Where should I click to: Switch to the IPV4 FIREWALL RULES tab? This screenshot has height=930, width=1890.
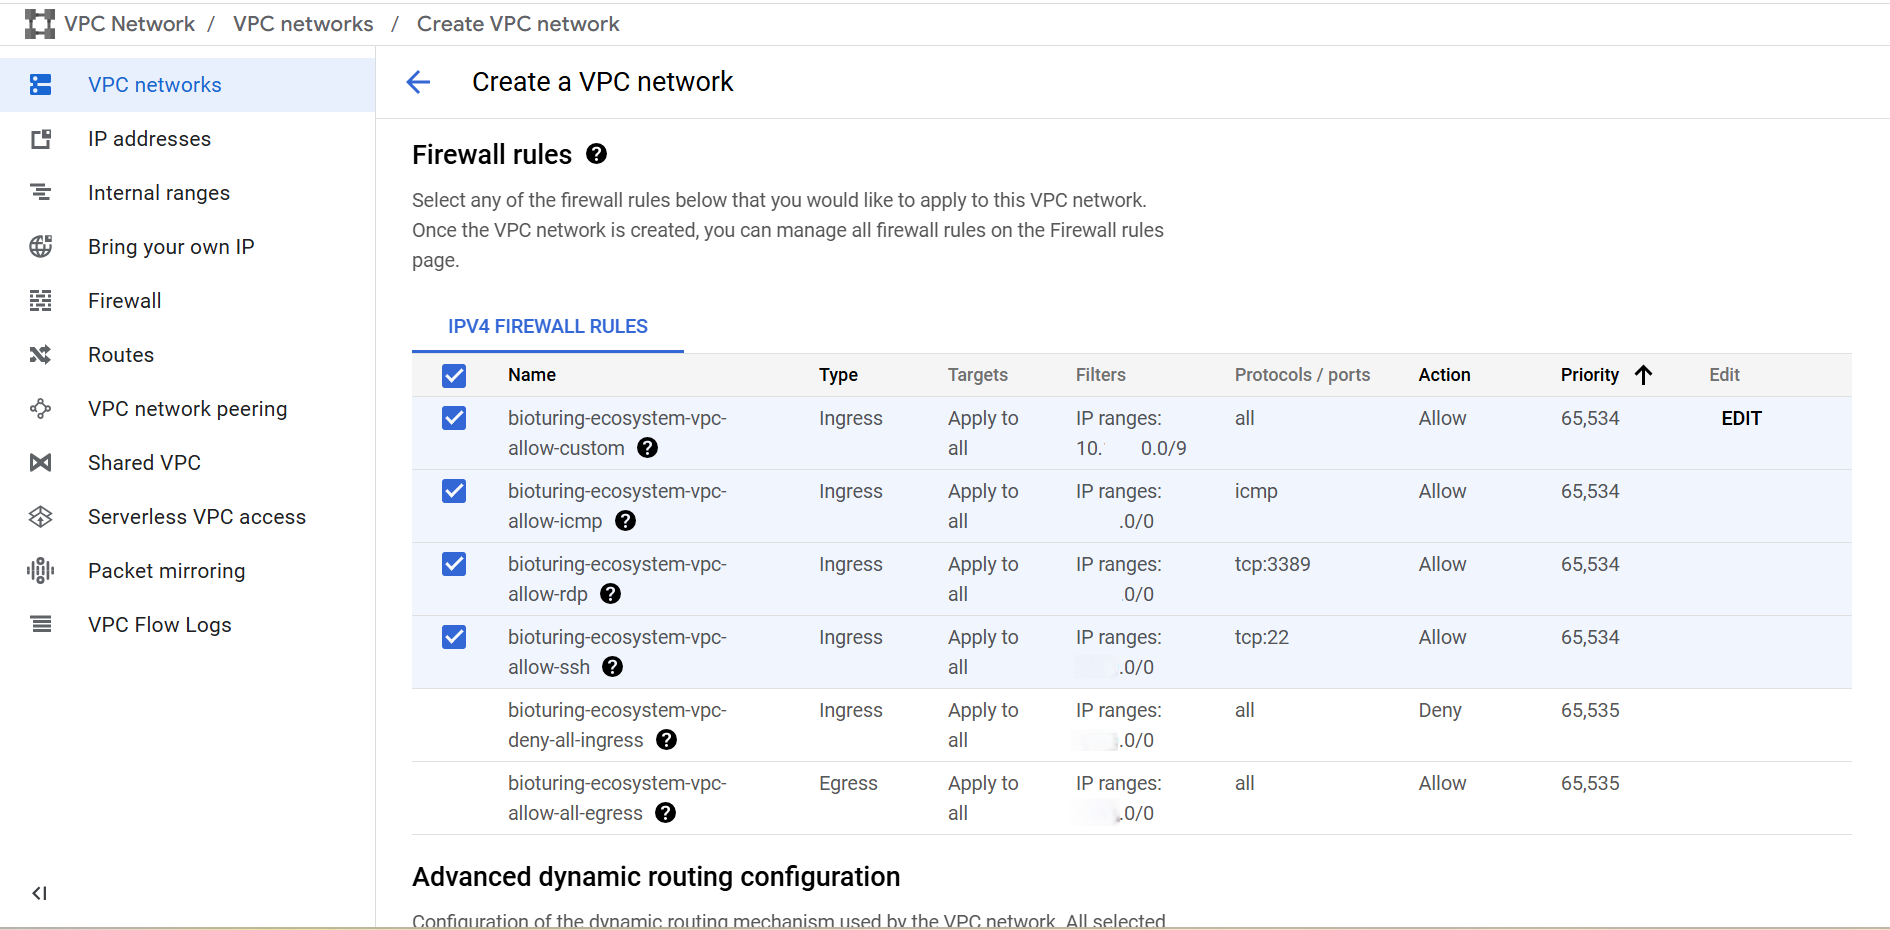pos(547,327)
